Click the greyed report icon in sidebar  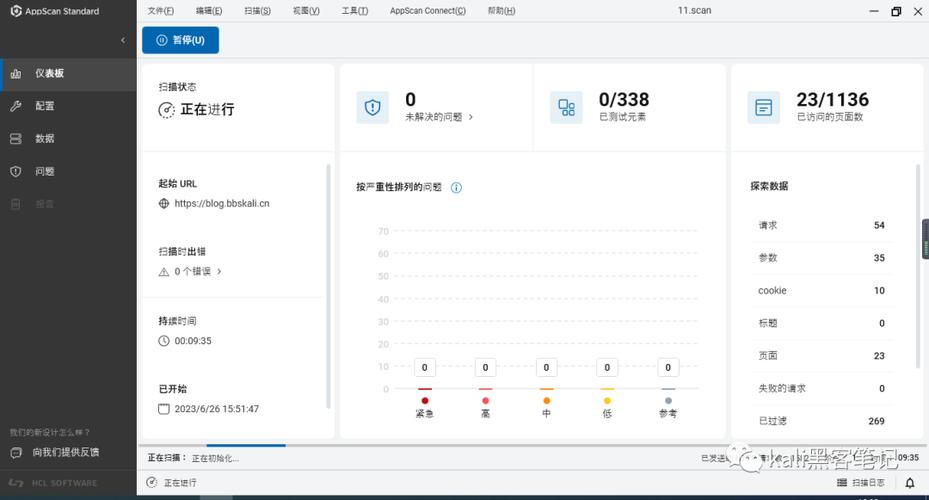click(x=16, y=204)
